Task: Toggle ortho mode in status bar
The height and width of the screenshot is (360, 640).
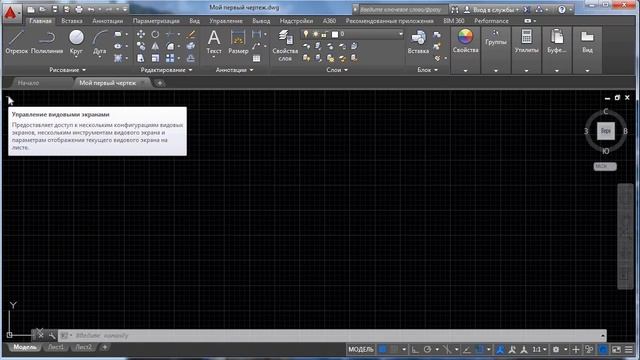Action: [415, 349]
